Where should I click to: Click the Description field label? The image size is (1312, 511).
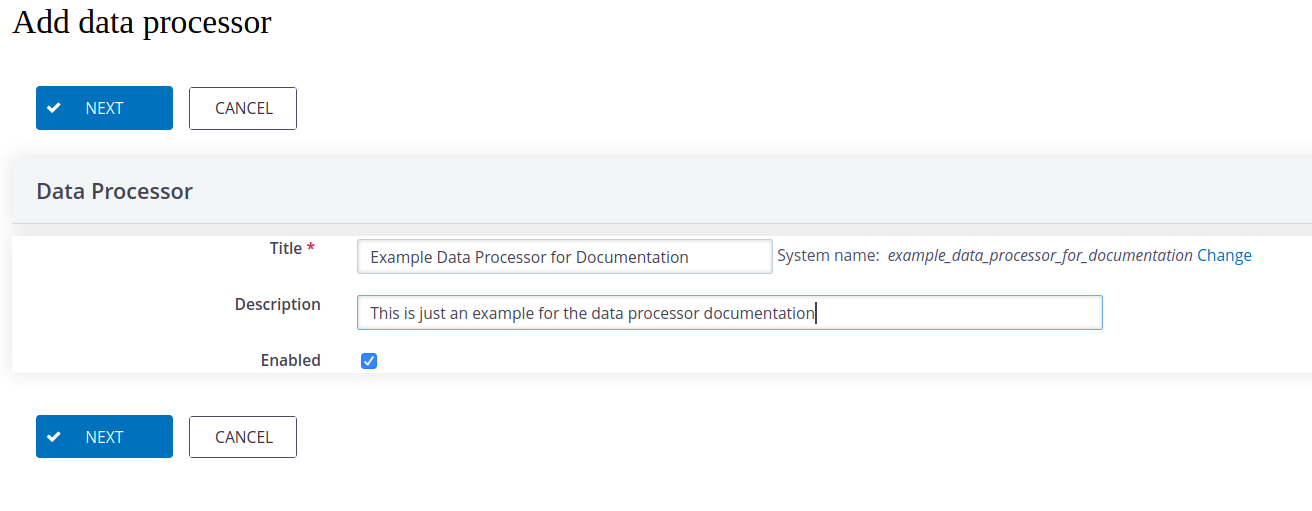[278, 304]
